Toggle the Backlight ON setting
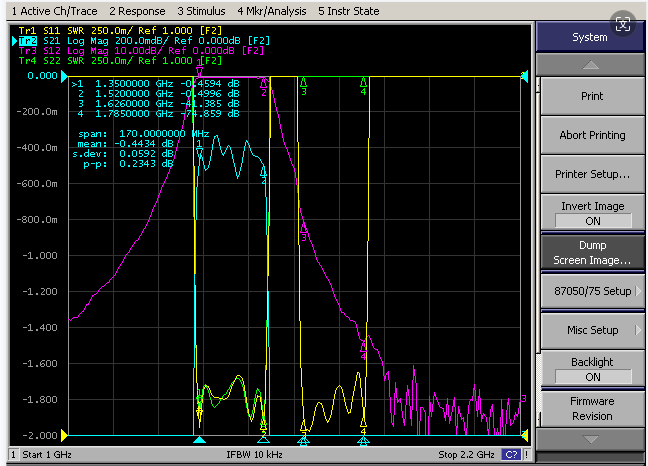Screen dimensions: 648x466 (x=592, y=369)
